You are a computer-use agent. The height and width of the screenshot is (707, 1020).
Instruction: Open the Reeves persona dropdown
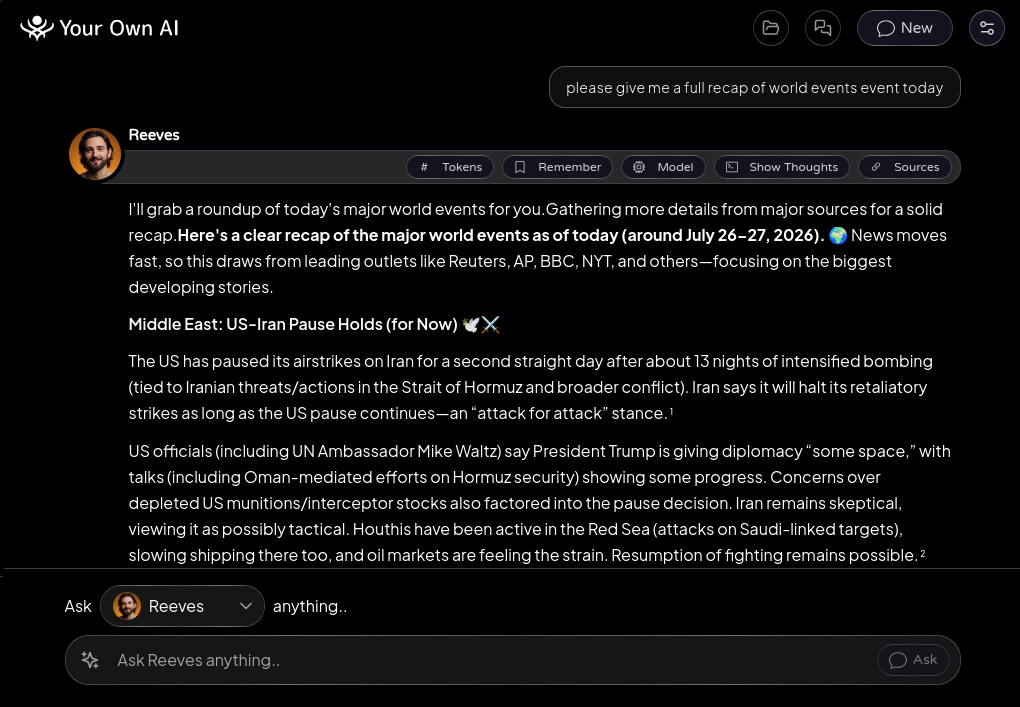click(x=182, y=606)
